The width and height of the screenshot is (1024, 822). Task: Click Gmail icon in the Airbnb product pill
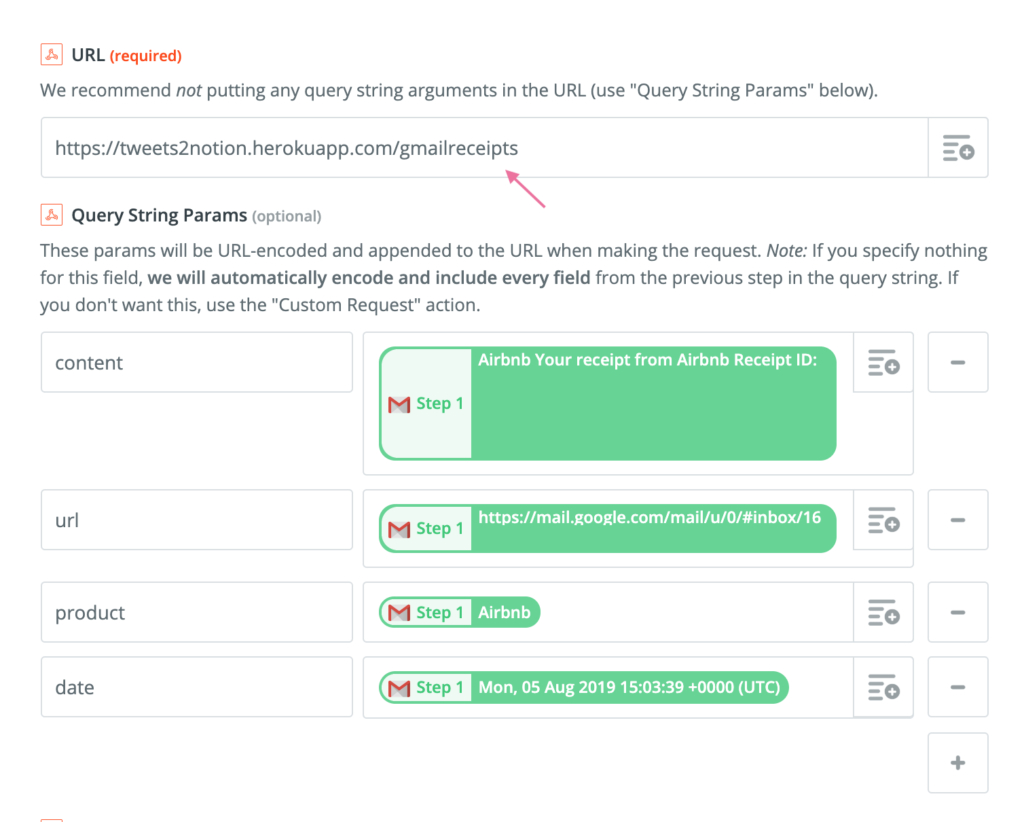click(399, 612)
